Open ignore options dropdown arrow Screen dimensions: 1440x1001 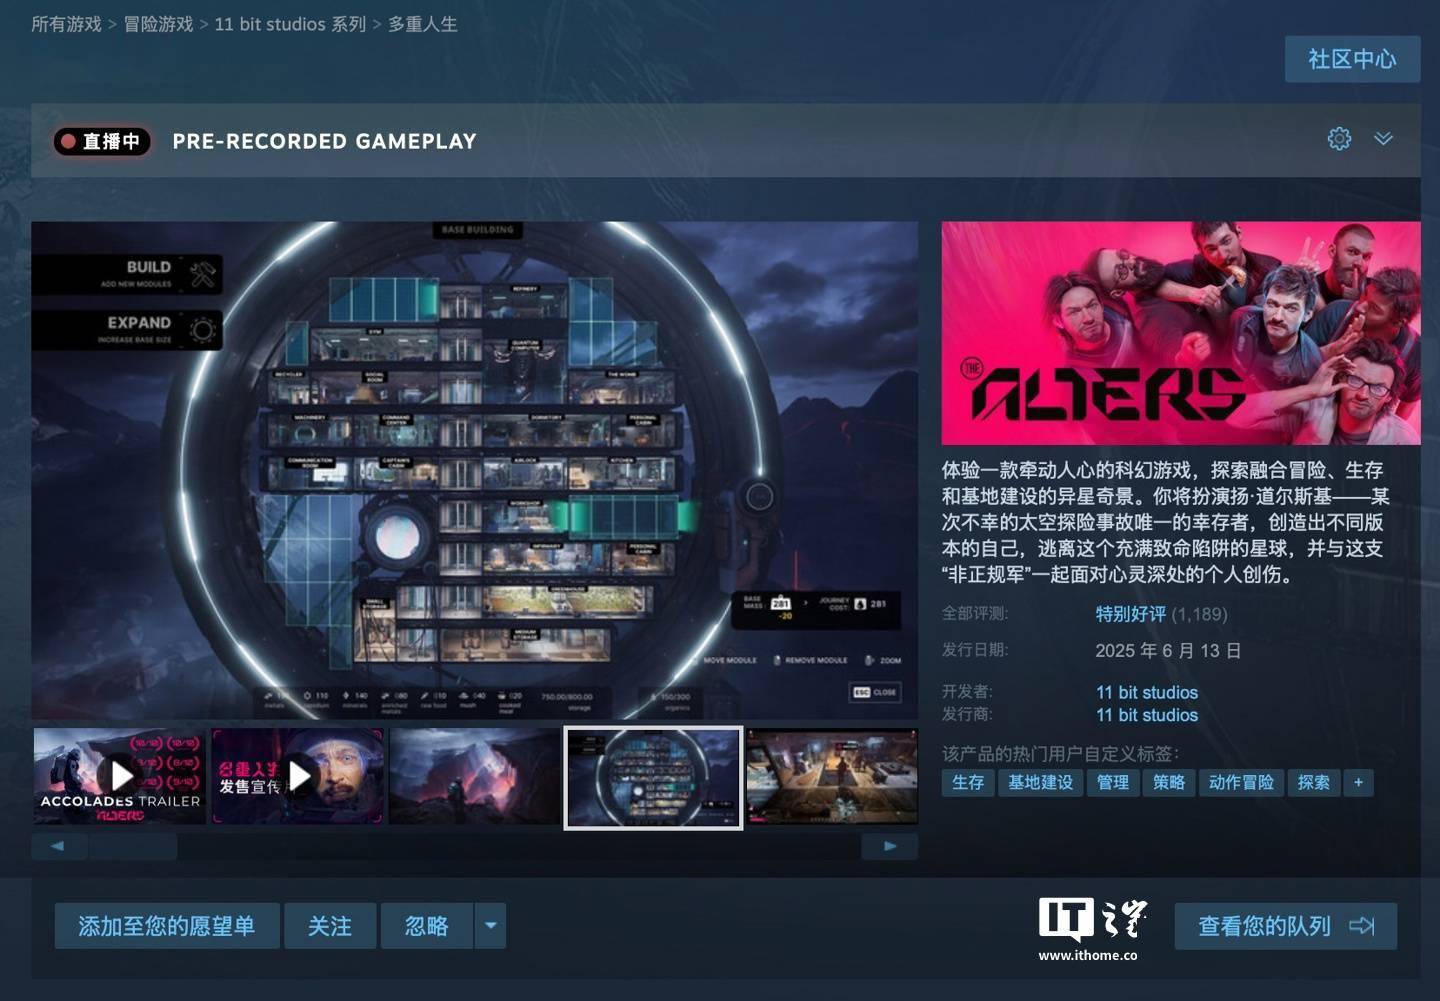click(490, 926)
